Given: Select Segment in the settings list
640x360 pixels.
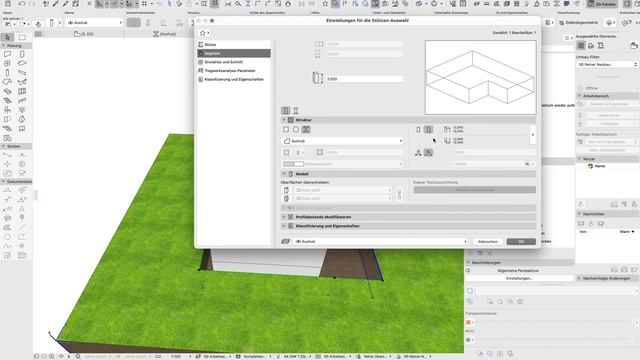Looking at the screenshot, I should point(234,53).
